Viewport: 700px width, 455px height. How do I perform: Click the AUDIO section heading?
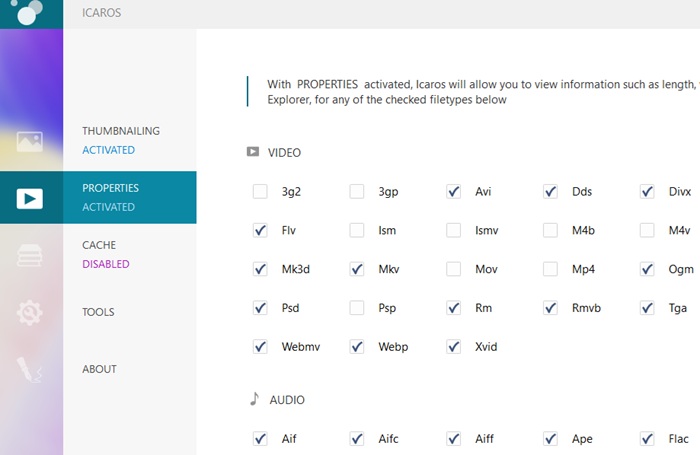pyautogui.click(x=287, y=400)
